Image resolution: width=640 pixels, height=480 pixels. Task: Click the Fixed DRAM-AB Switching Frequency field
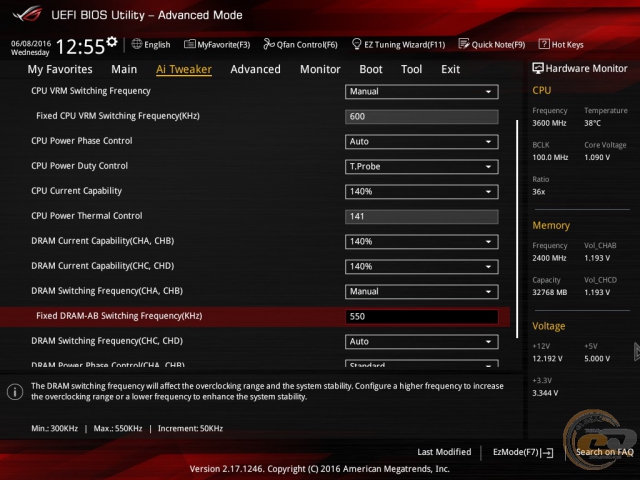click(x=422, y=317)
